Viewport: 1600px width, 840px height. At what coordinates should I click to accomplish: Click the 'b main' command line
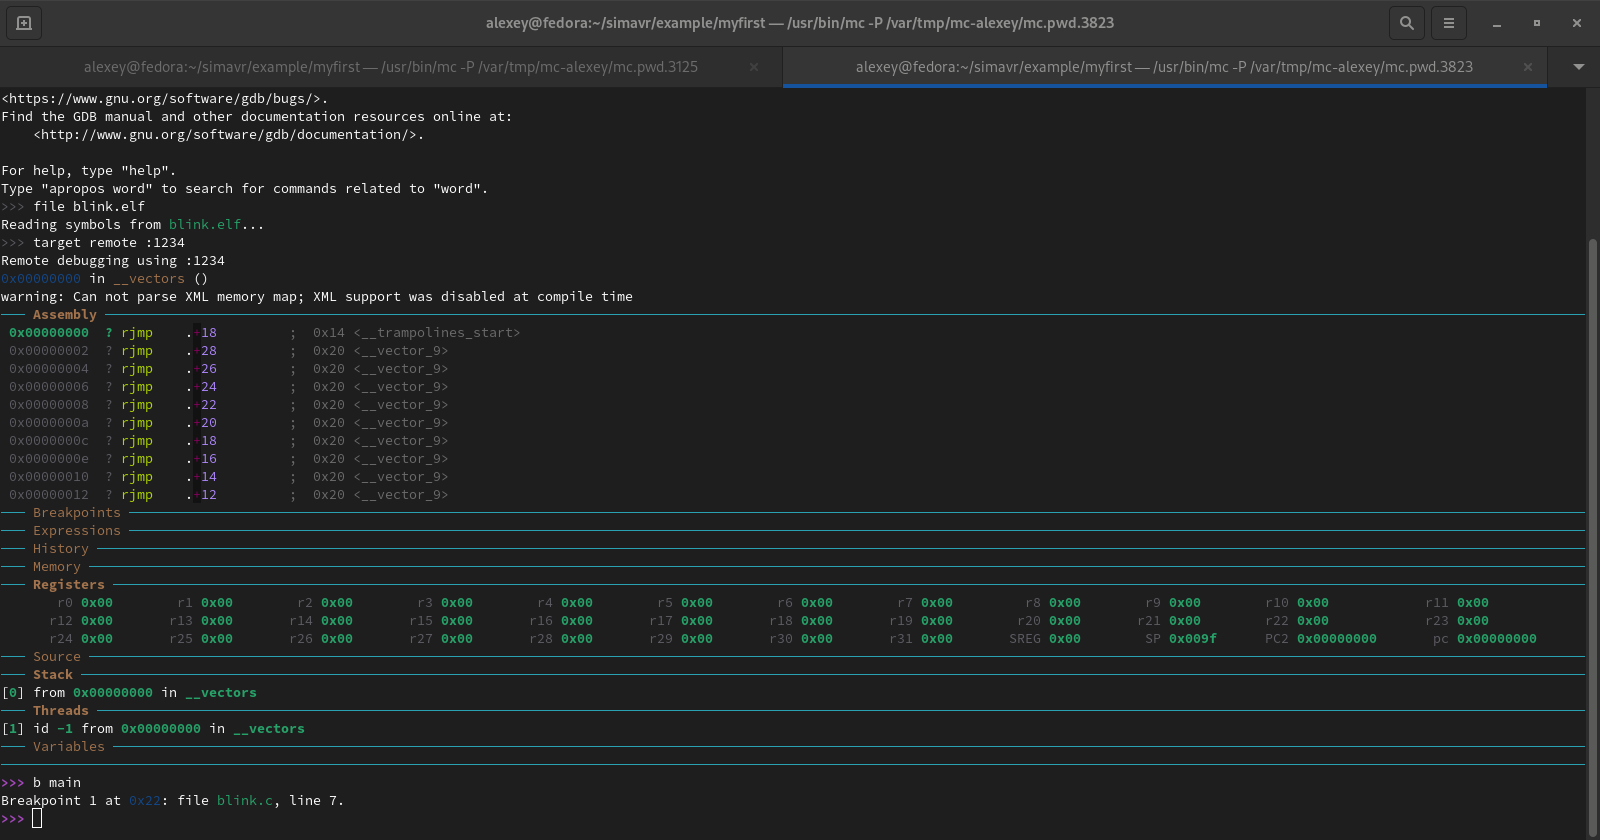coord(57,783)
